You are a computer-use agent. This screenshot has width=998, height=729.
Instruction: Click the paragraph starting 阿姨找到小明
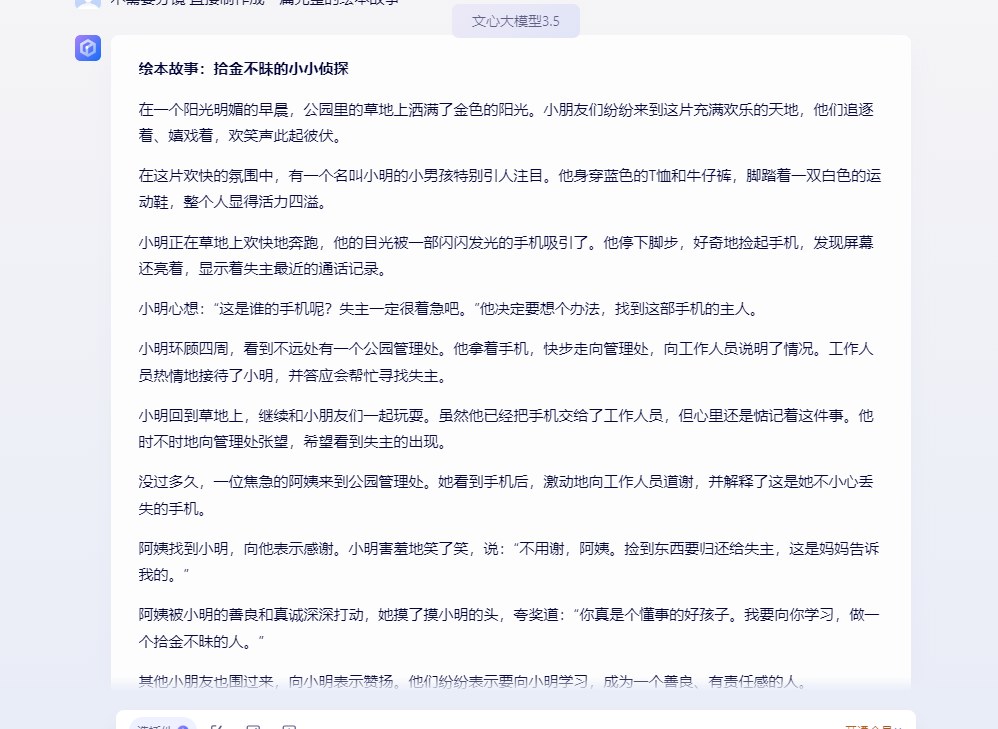pos(509,562)
